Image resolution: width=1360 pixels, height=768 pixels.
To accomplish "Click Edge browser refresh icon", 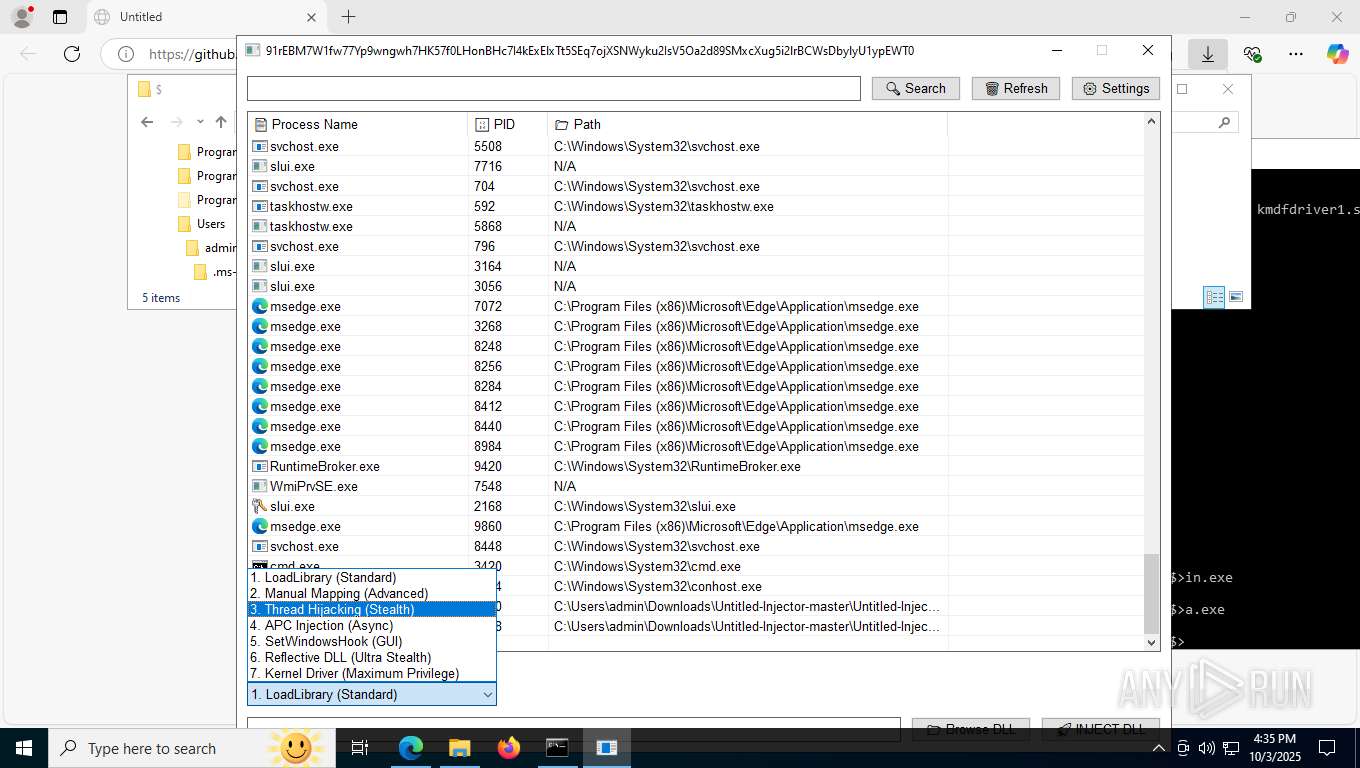I will tap(71, 54).
